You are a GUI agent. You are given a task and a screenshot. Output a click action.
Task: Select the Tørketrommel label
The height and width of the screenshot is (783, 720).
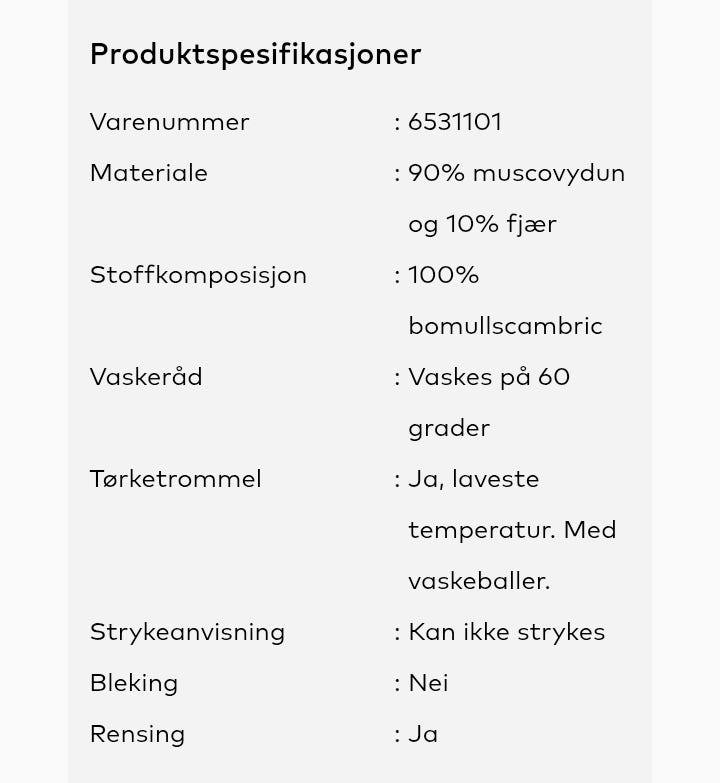(176, 479)
